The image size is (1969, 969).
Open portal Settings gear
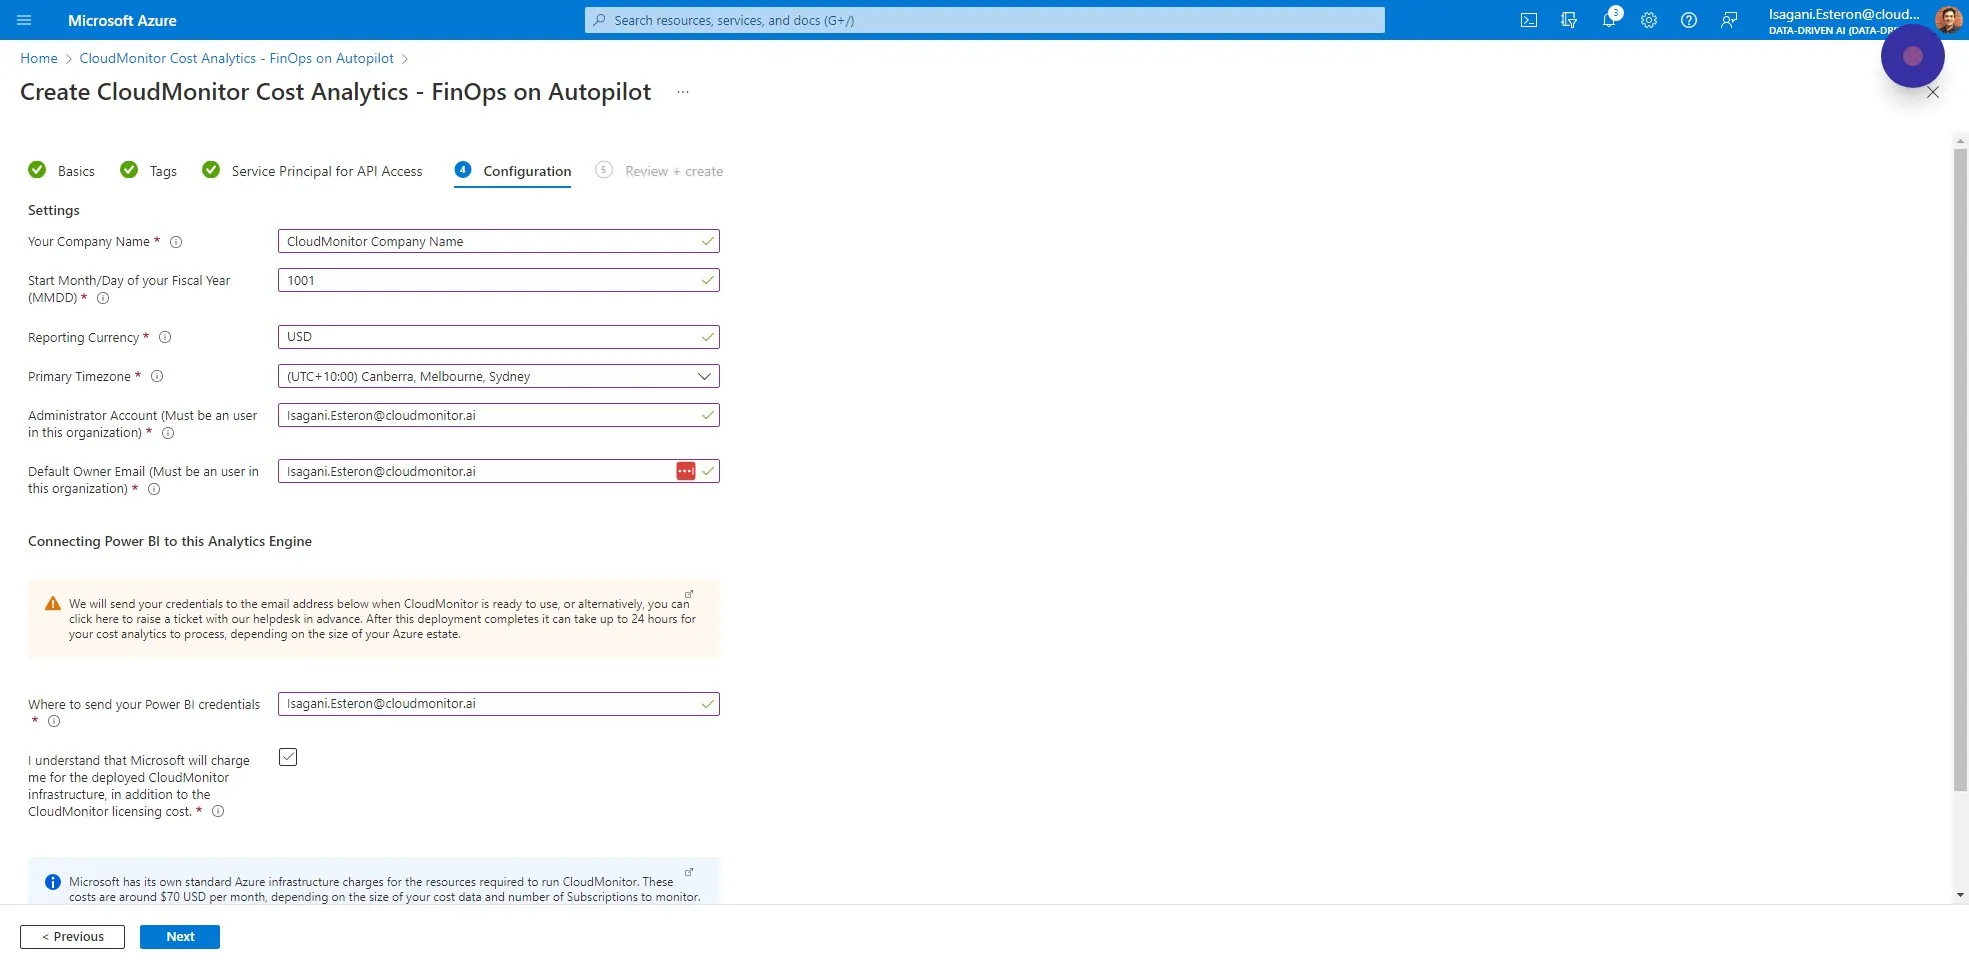click(1649, 20)
